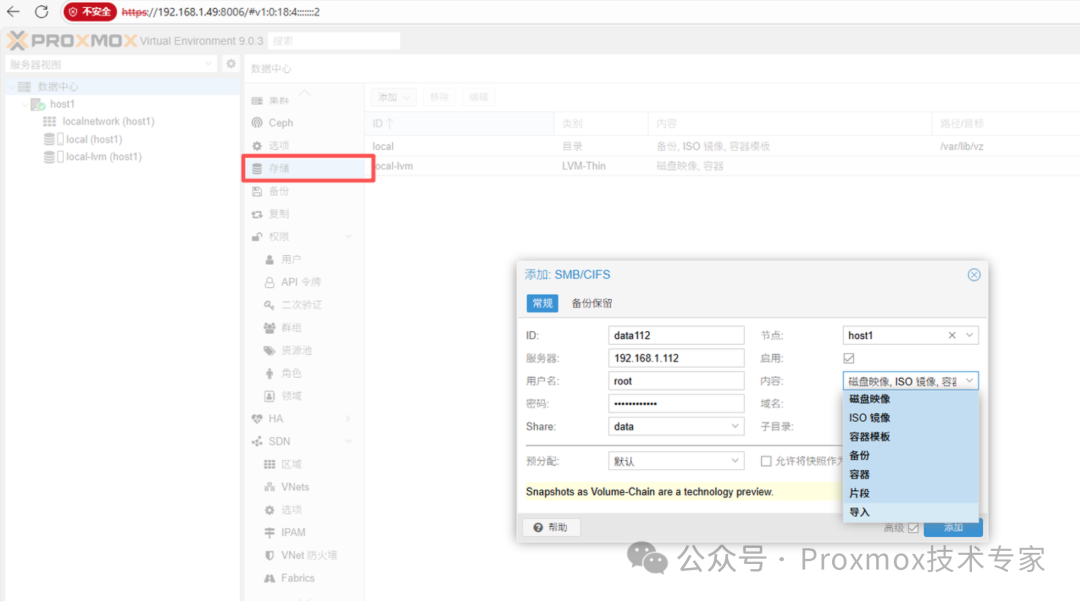Open the 存储 storage menu item
This screenshot has height=602, width=1080.
click(x=304, y=168)
